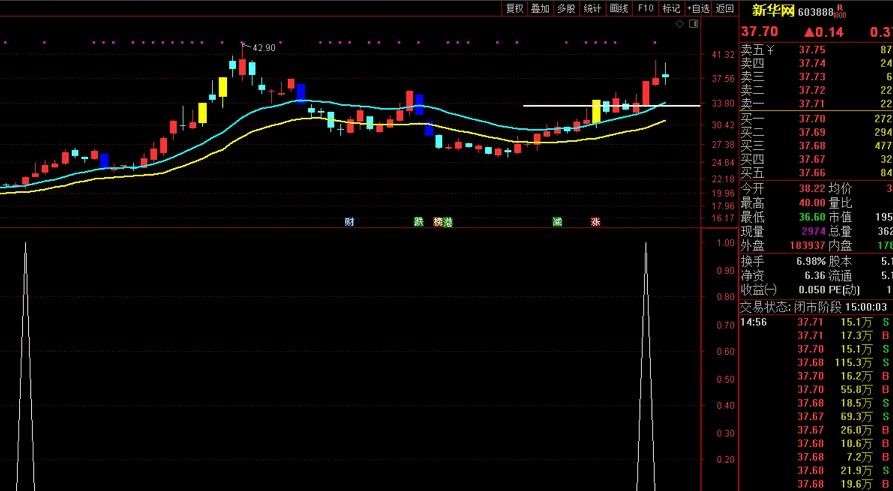Click the 减 event marker on timeline
This screenshot has height=491, width=893.
(557, 222)
